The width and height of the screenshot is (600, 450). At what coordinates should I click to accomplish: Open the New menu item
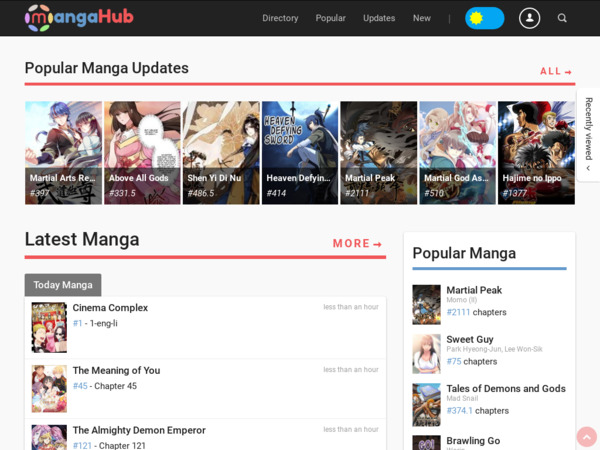click(x=422, y=18)
